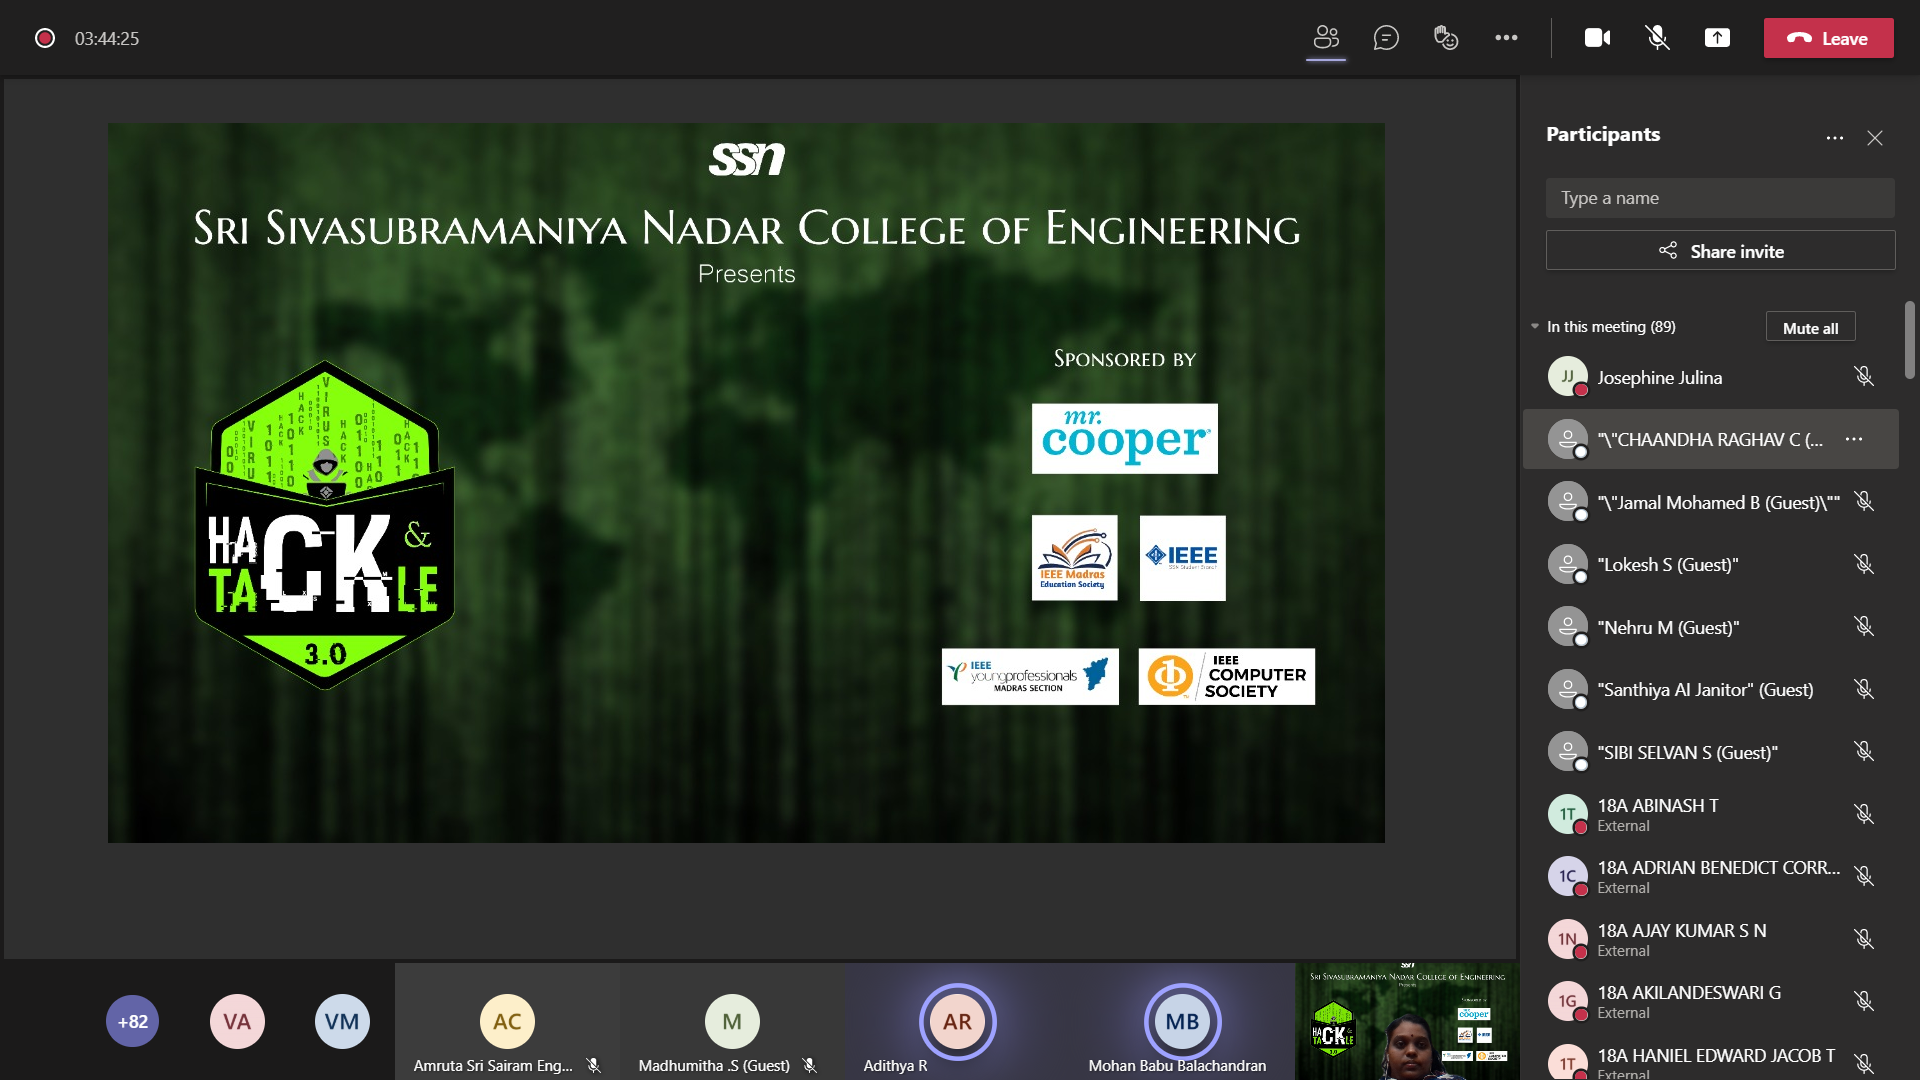Viewport: 1920px width, 1080px height.
Task: Select CHAANDHA RAGHAV C participant avatar
Action: pyautogui.click(x=1568, y=440)
